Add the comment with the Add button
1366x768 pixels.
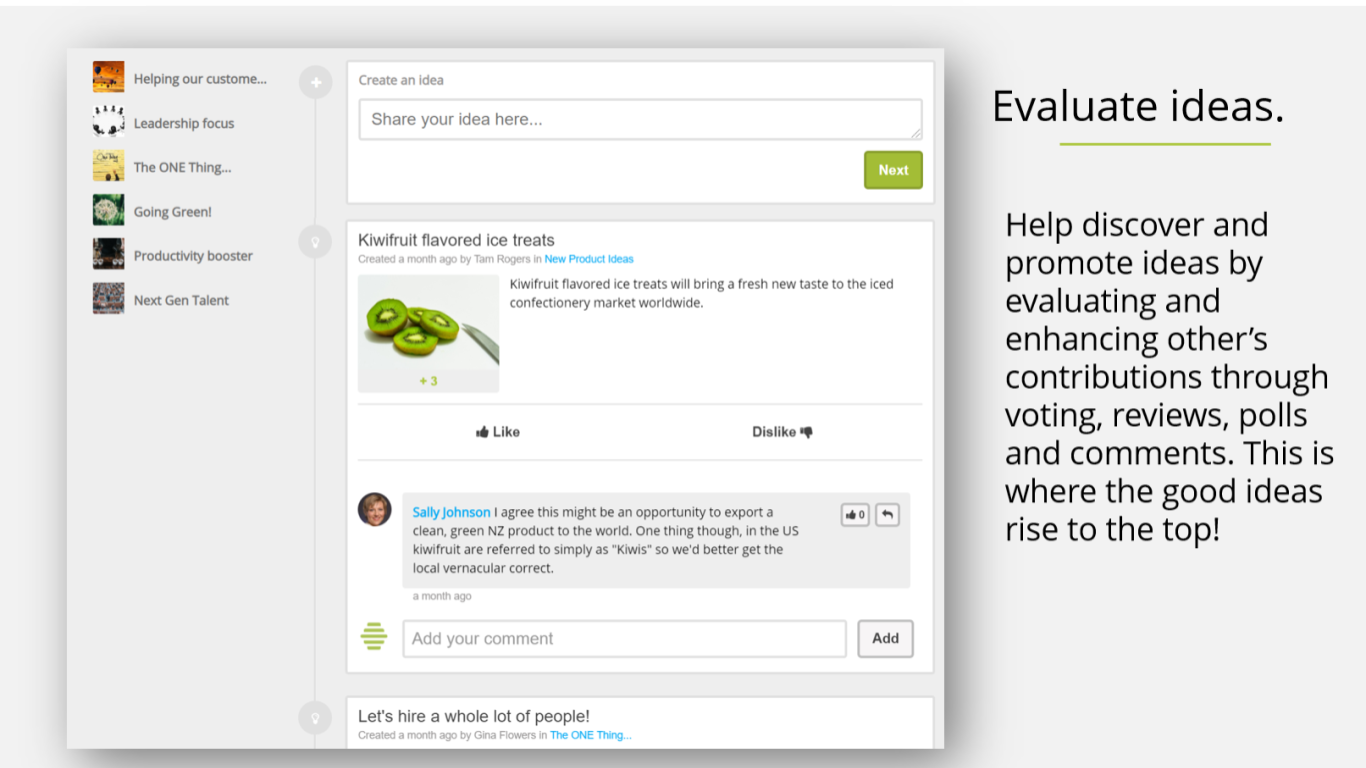885,638
